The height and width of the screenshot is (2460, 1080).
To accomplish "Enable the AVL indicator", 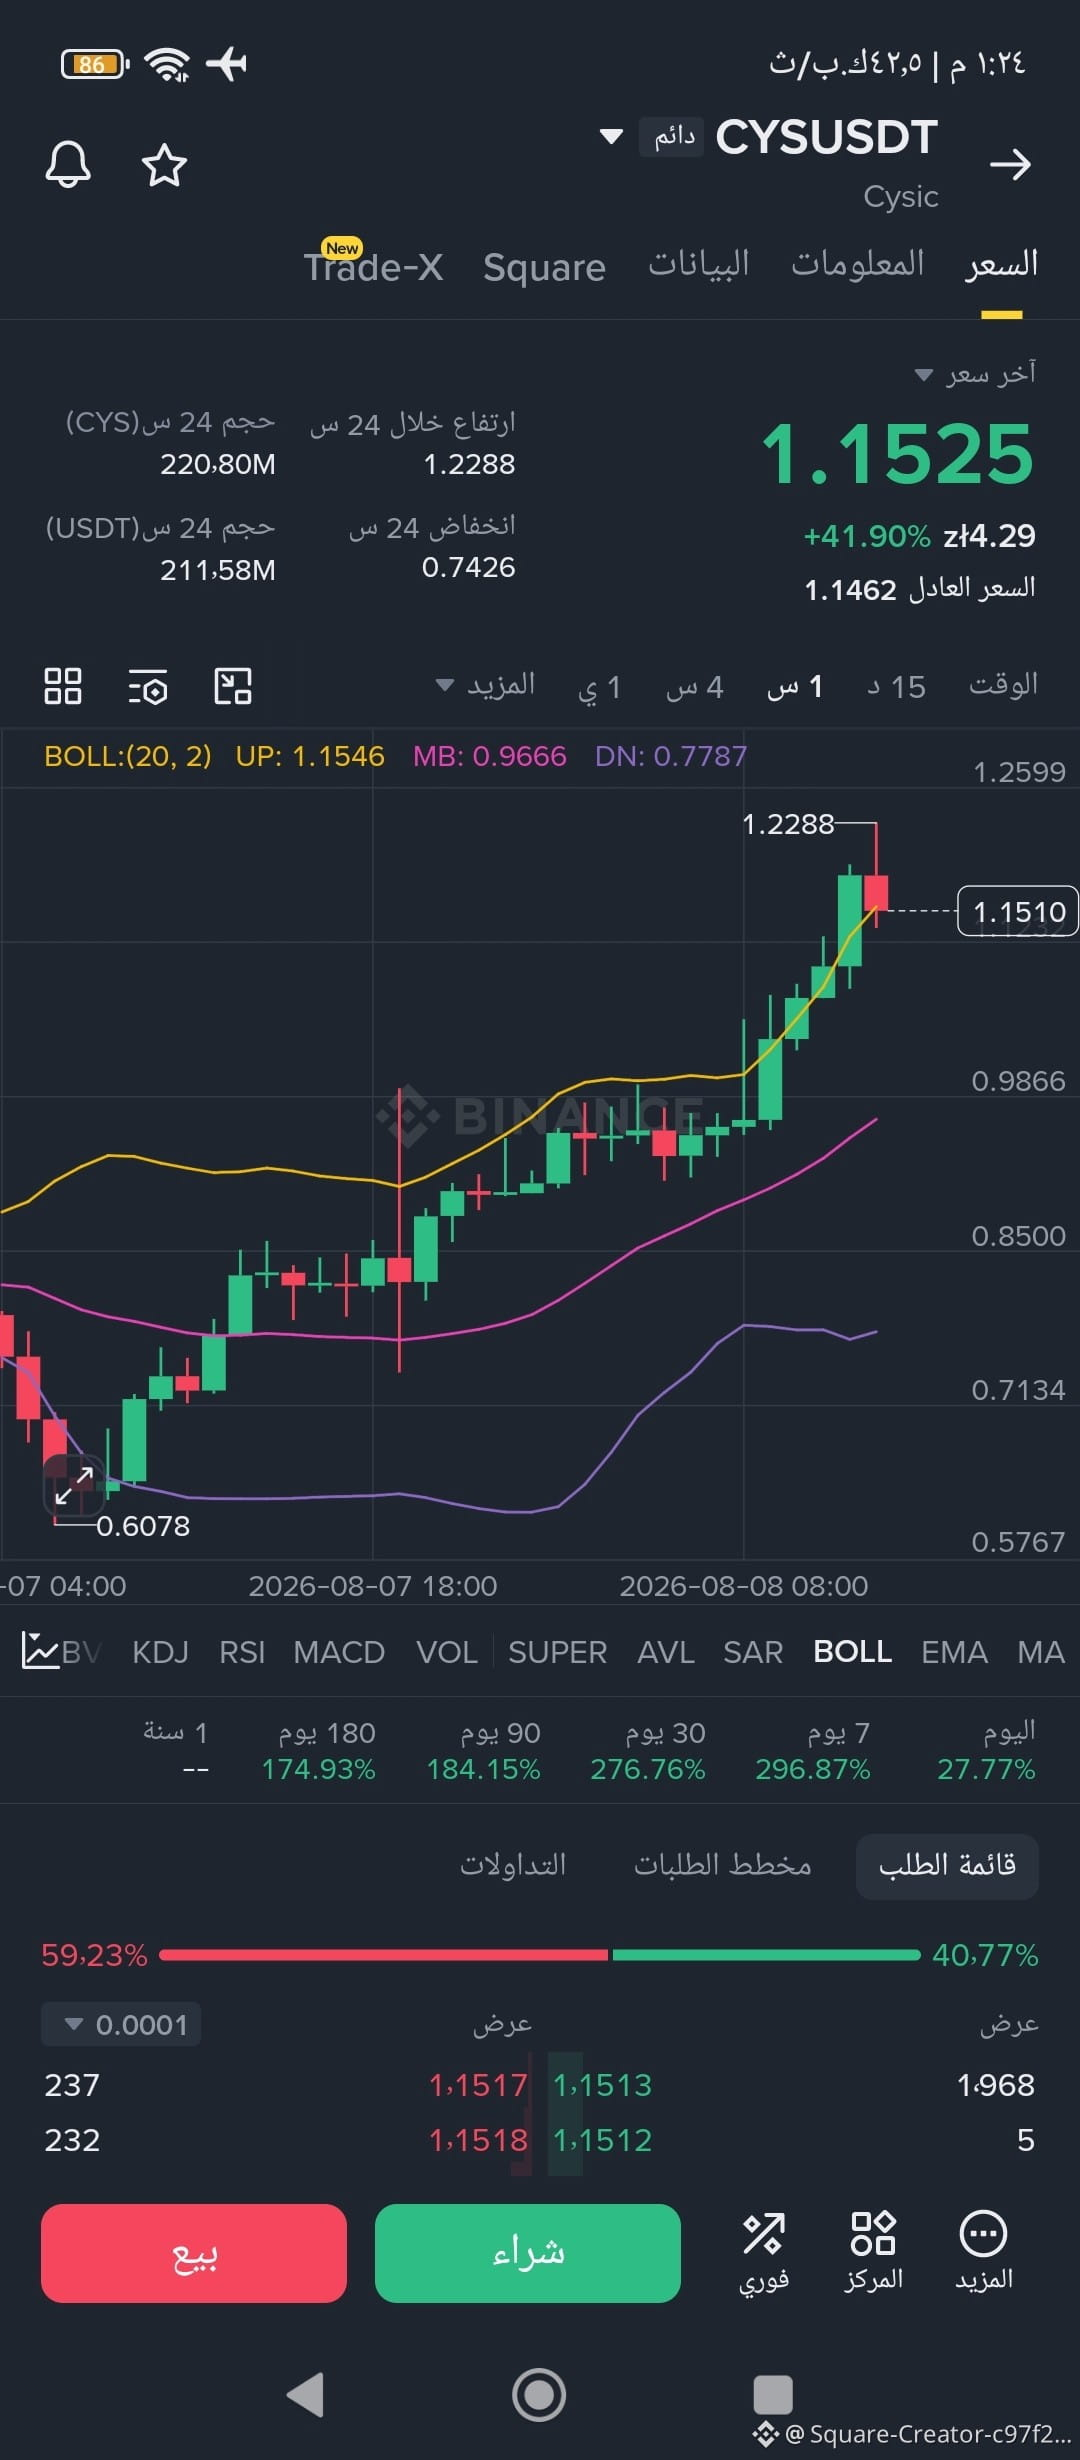I will [666, 1652].
